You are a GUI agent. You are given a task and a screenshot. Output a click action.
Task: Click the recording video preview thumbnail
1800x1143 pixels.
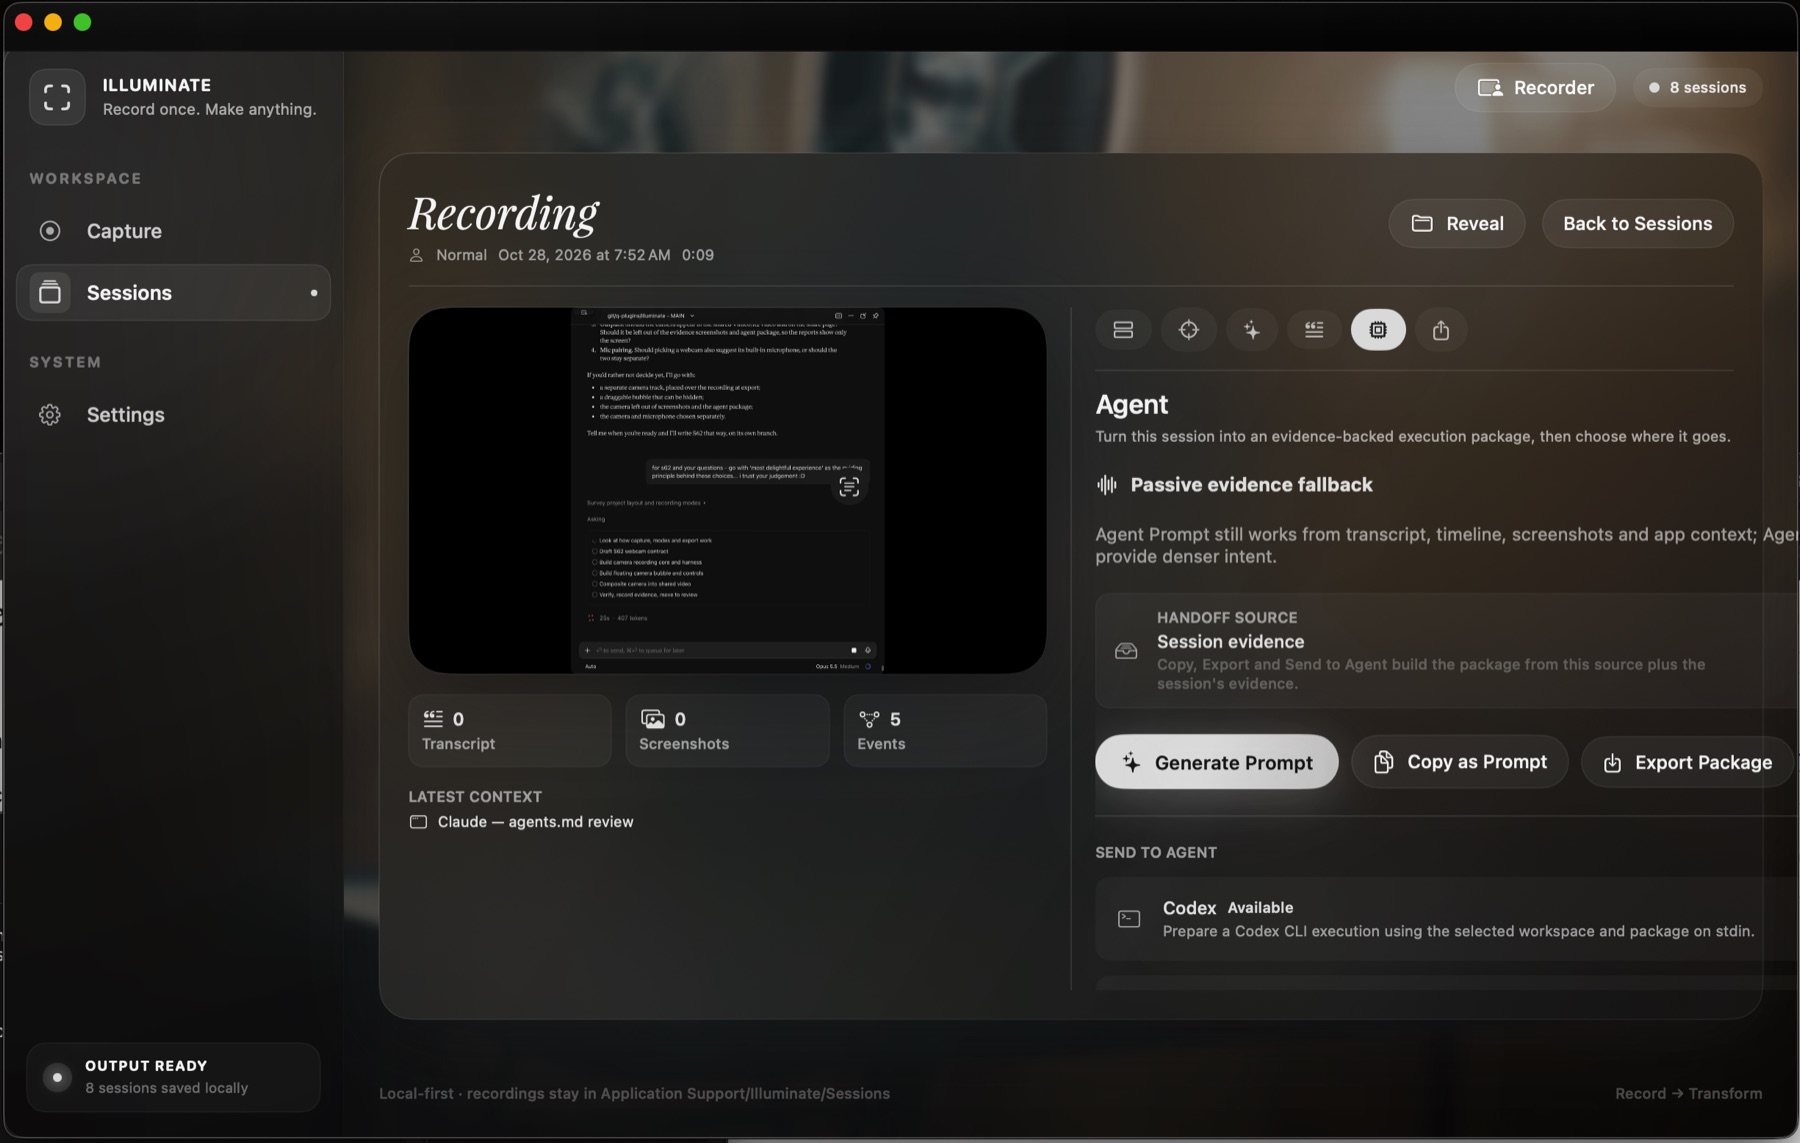pyautogui.click(x=727, y=490)
